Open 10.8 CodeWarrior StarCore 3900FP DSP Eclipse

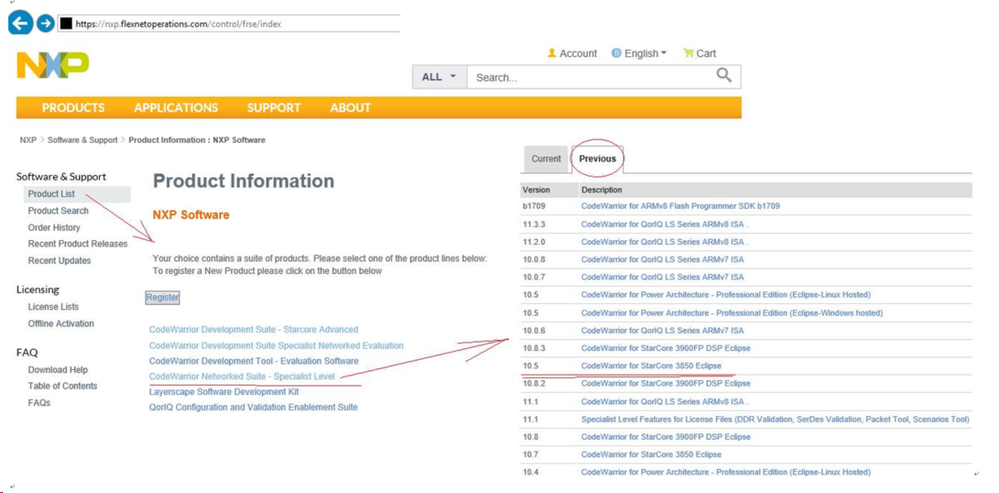(x=666, y=436)
